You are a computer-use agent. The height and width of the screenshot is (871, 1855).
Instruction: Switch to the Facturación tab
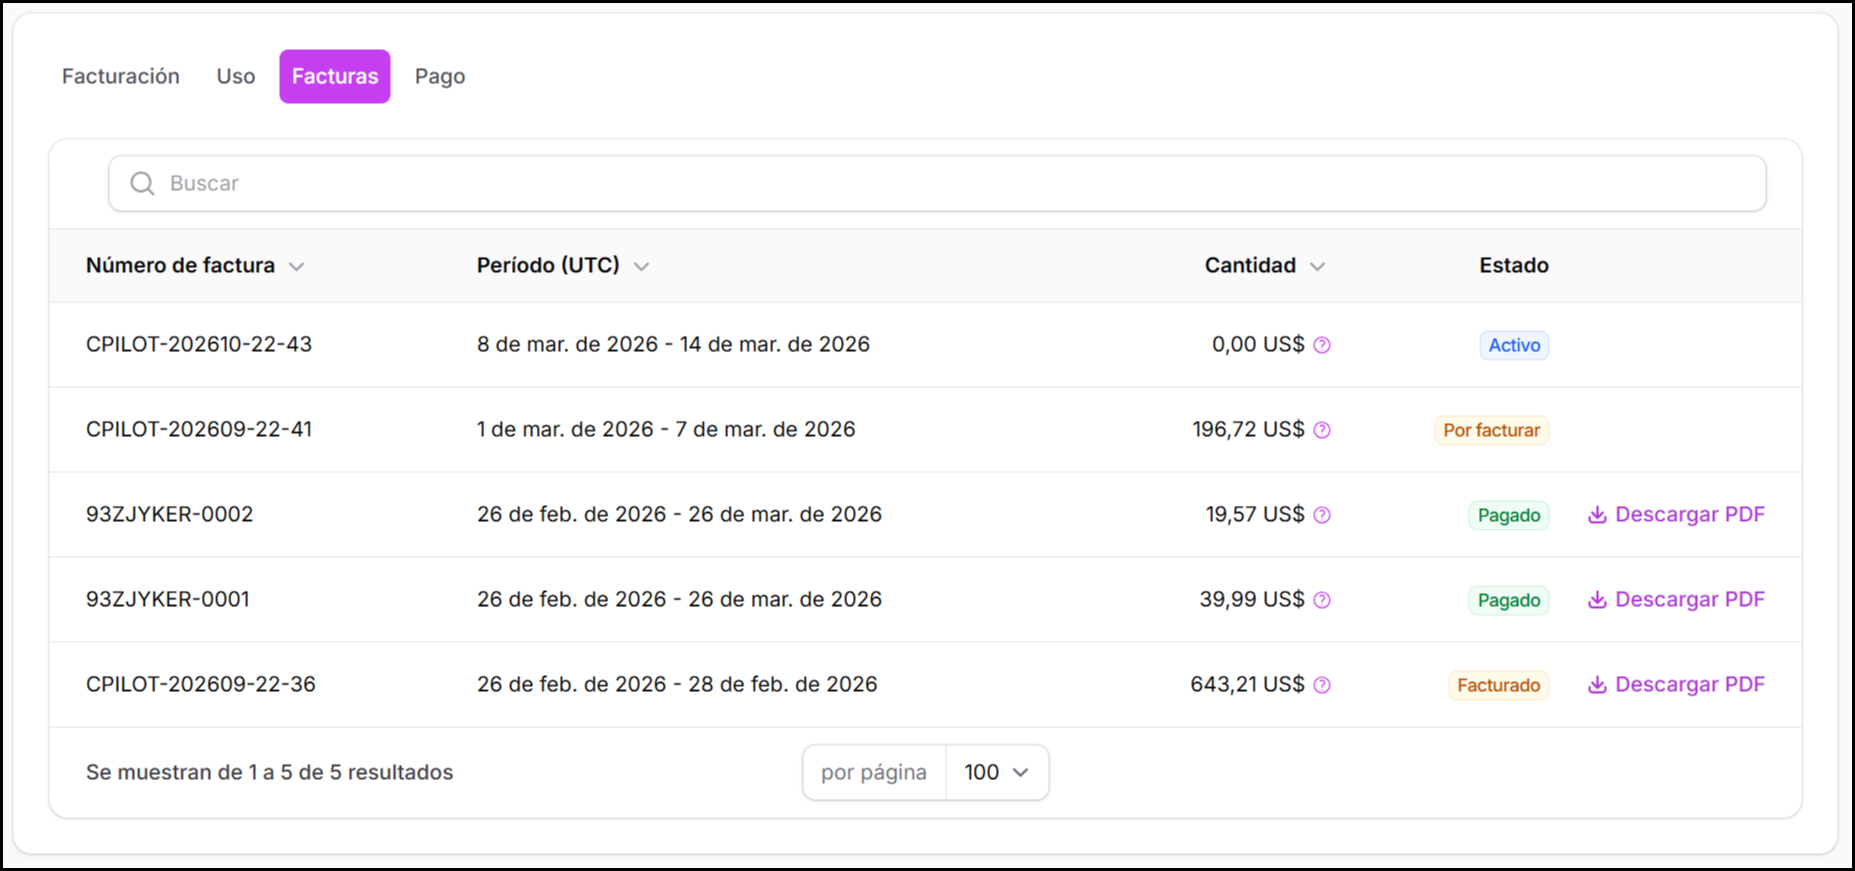tap(121, 77)
